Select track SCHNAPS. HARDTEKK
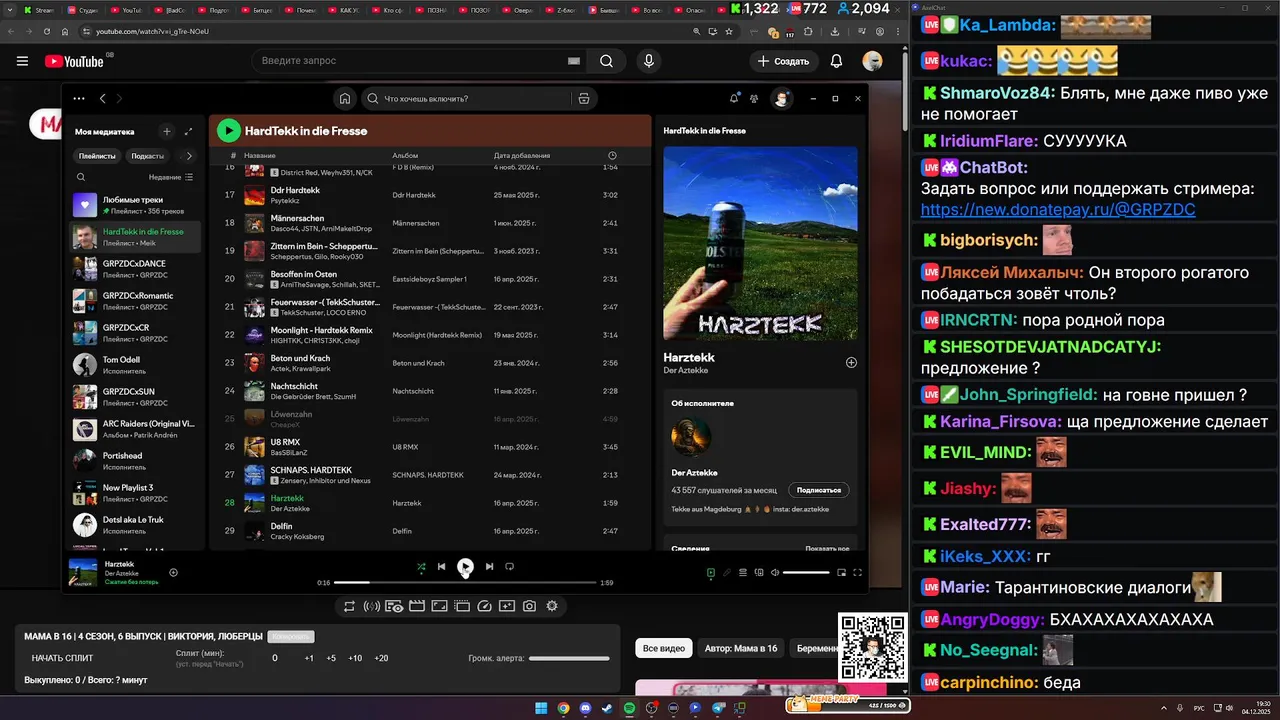 [x=430, y=474]
